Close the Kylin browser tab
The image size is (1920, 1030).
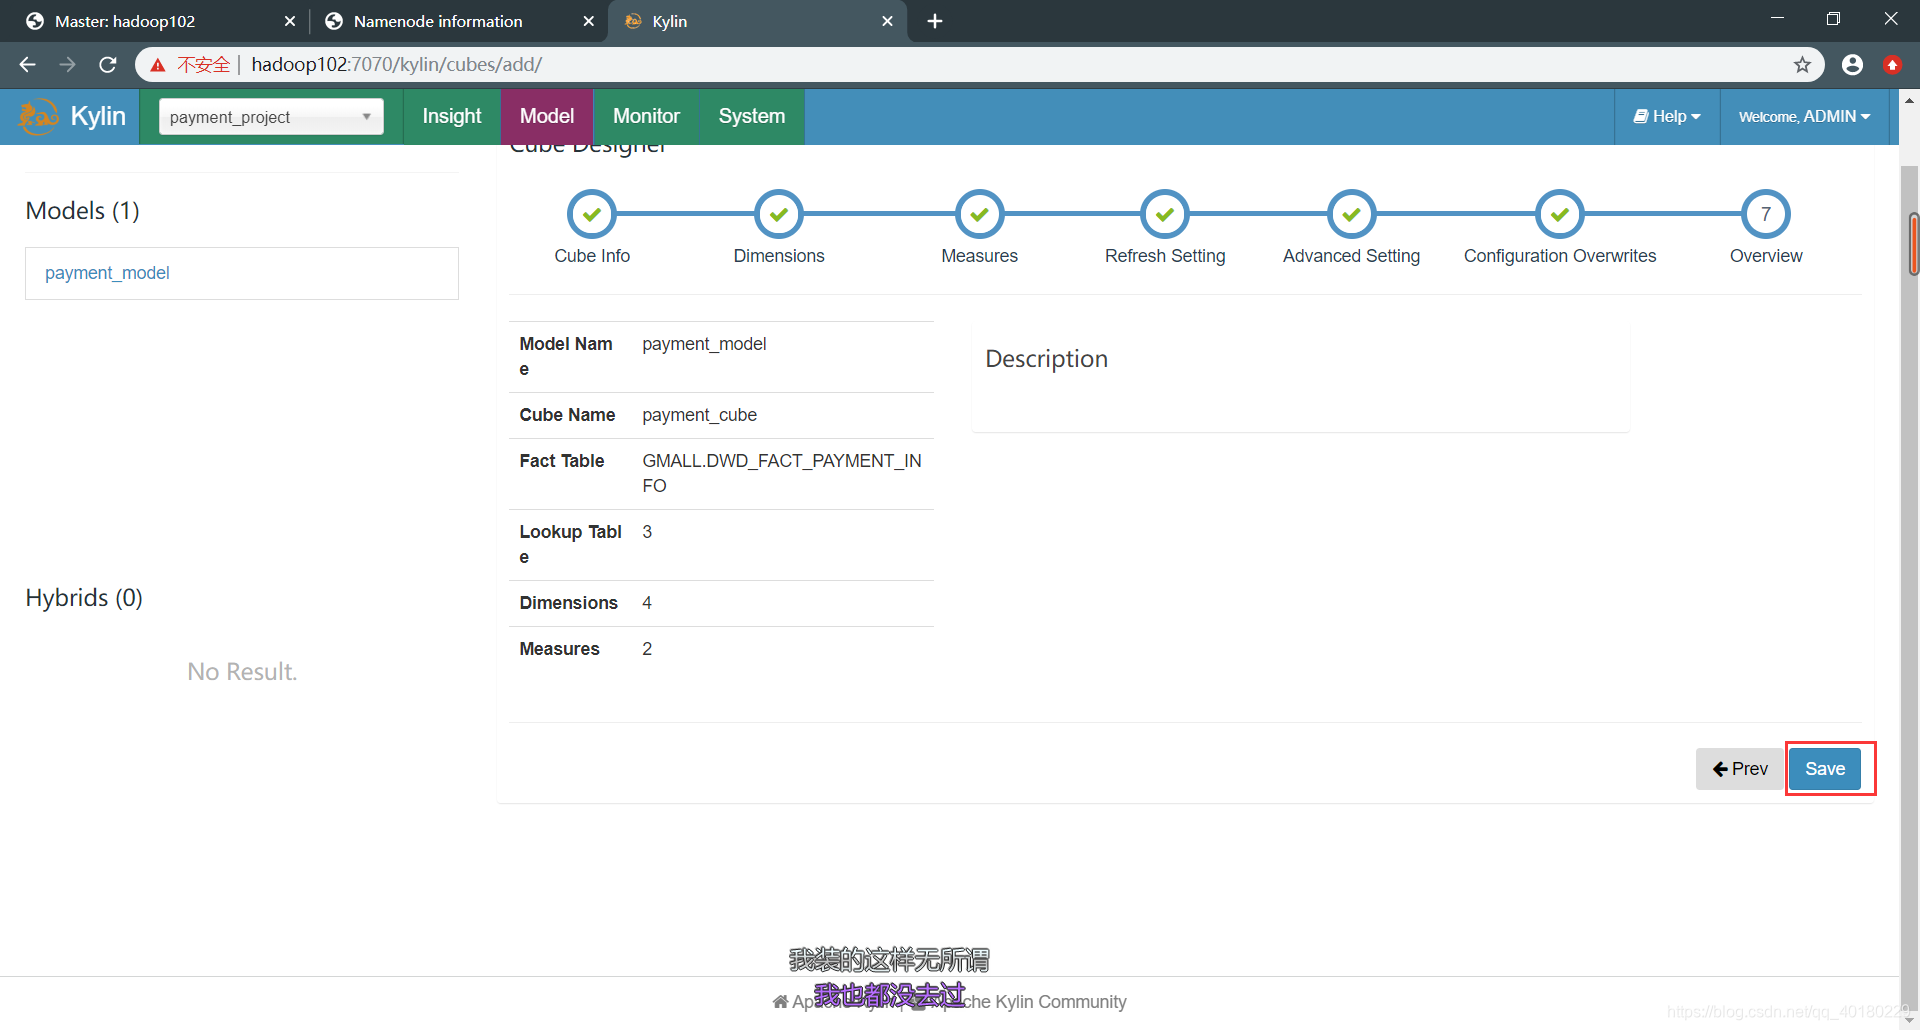pyautogui.click(x=887, y=21)
